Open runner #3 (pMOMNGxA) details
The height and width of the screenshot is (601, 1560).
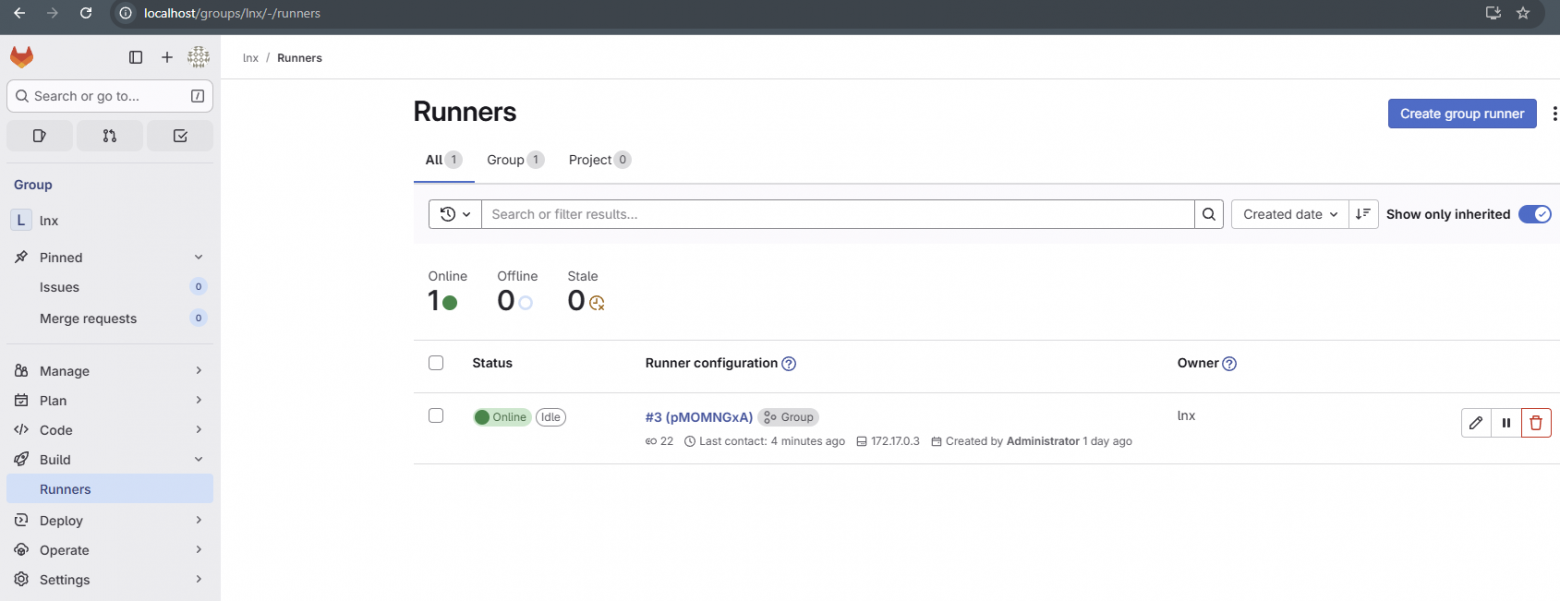point(698,416)
